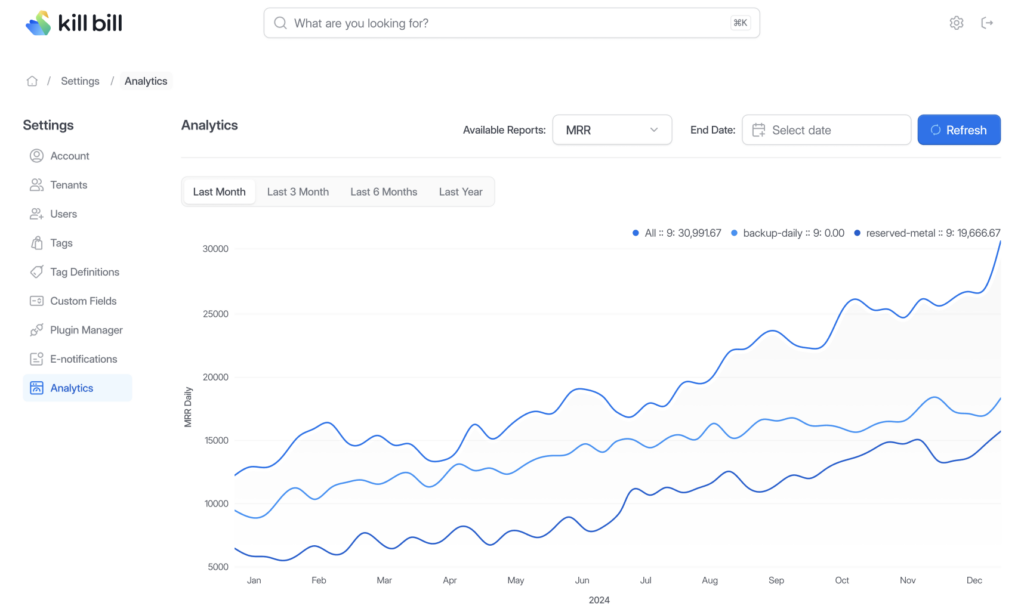
Task: Select the Tags icon
Action: 35,243
